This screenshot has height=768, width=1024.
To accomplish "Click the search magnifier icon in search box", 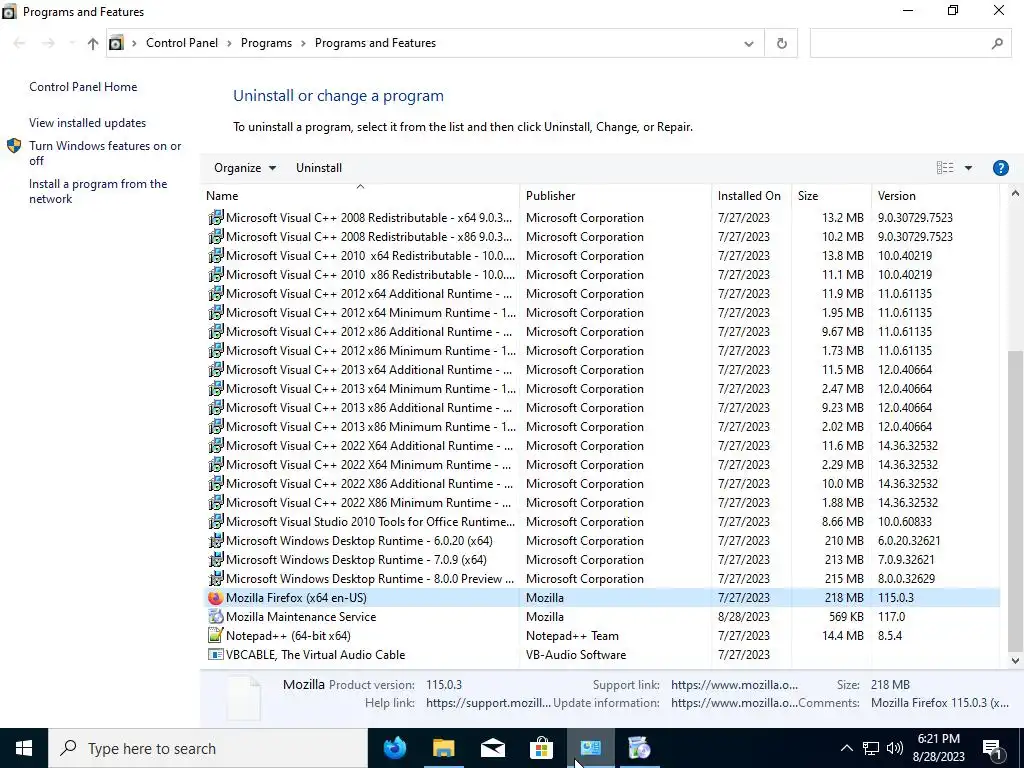I will [997, 43].
